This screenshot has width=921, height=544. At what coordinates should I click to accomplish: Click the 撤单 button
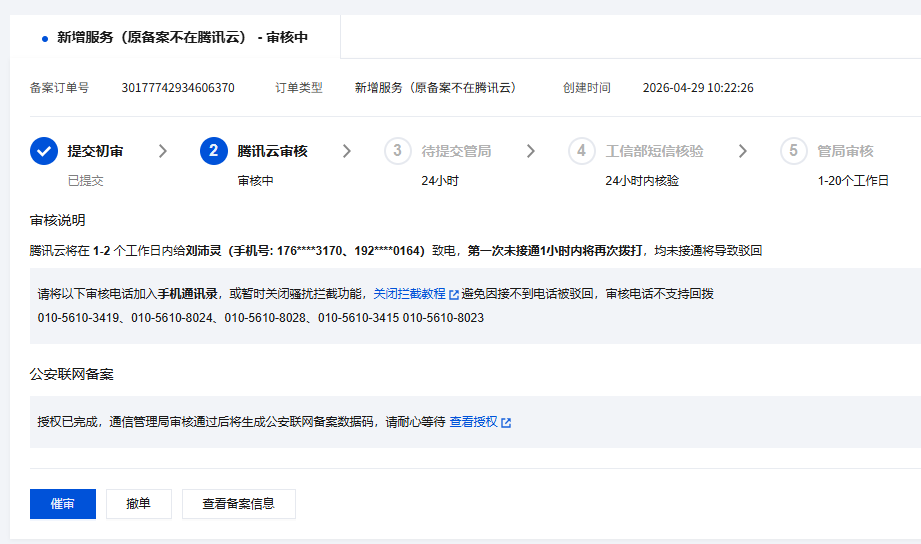(x=139, y=504)
